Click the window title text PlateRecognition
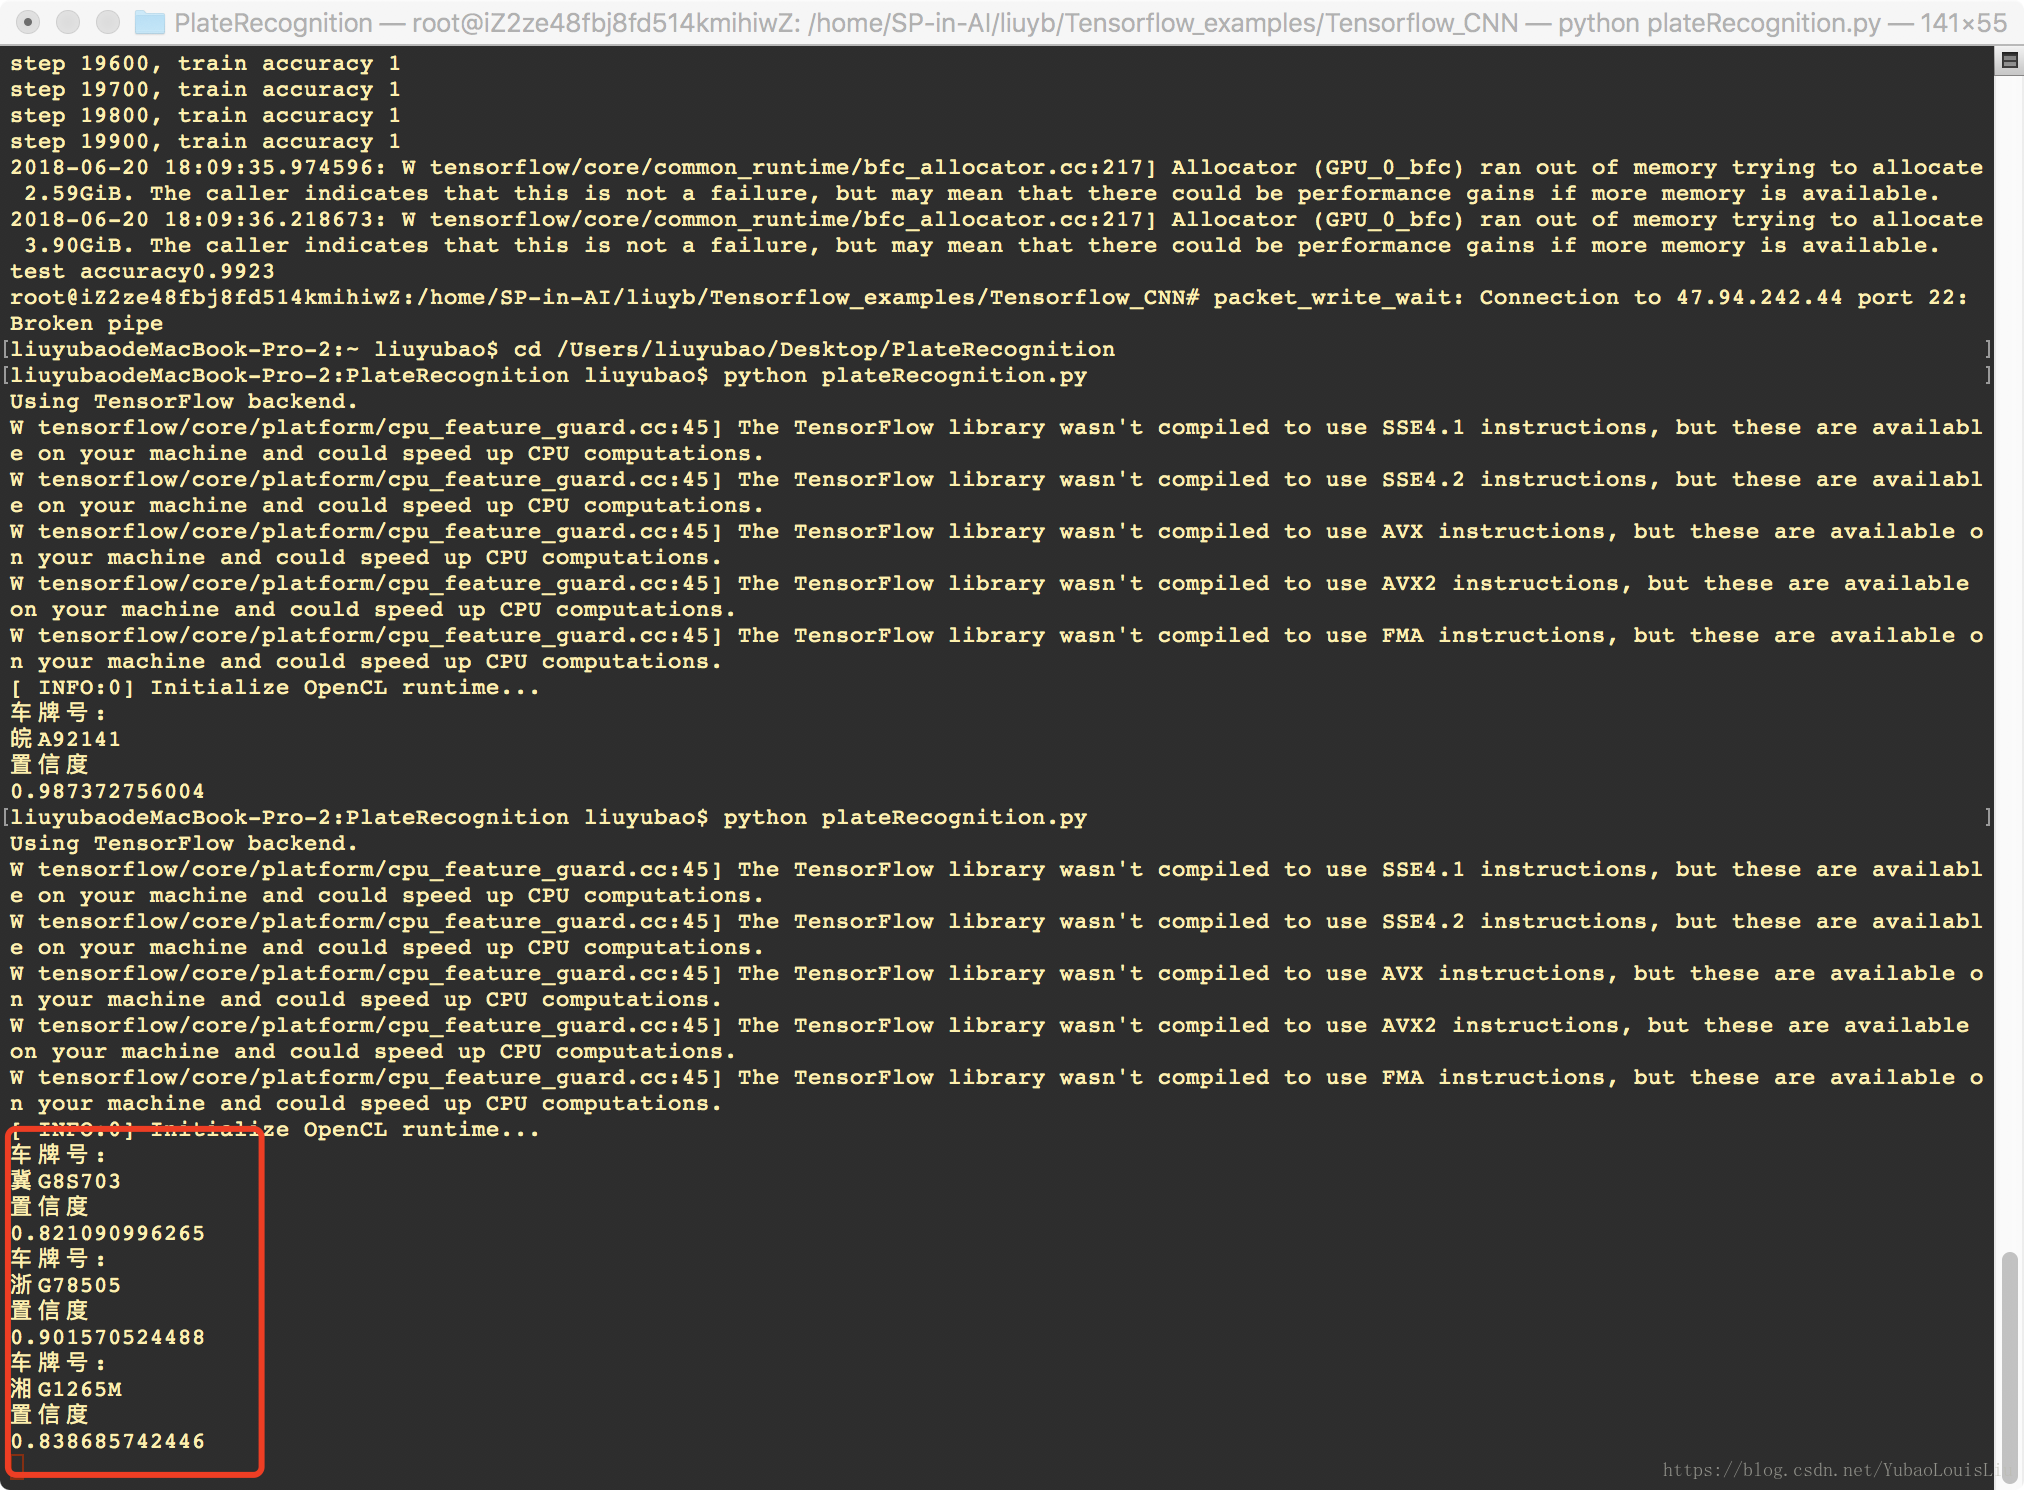 [273, 22]
